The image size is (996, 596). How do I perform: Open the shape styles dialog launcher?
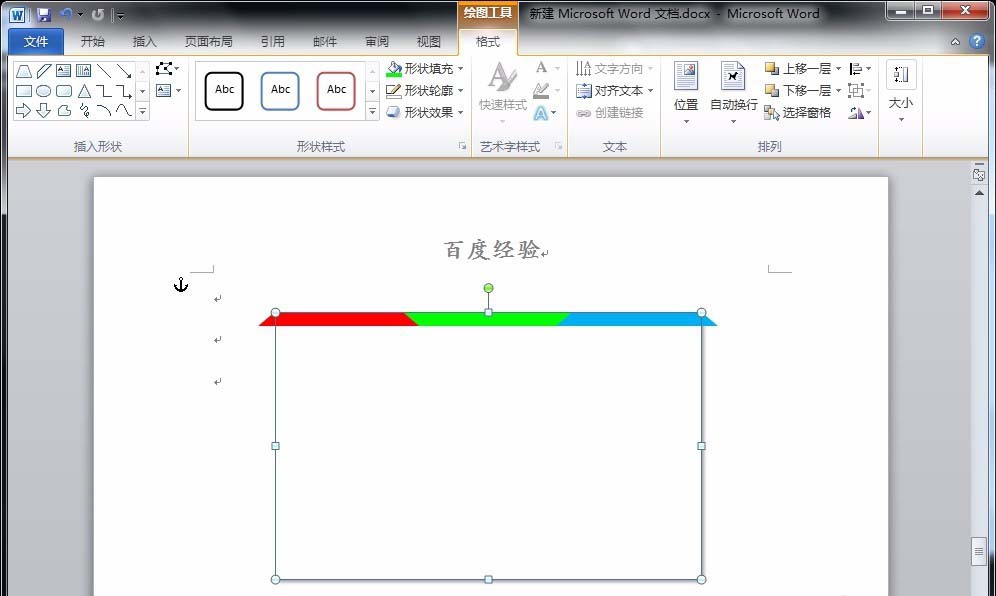click(x=462, y=146)
